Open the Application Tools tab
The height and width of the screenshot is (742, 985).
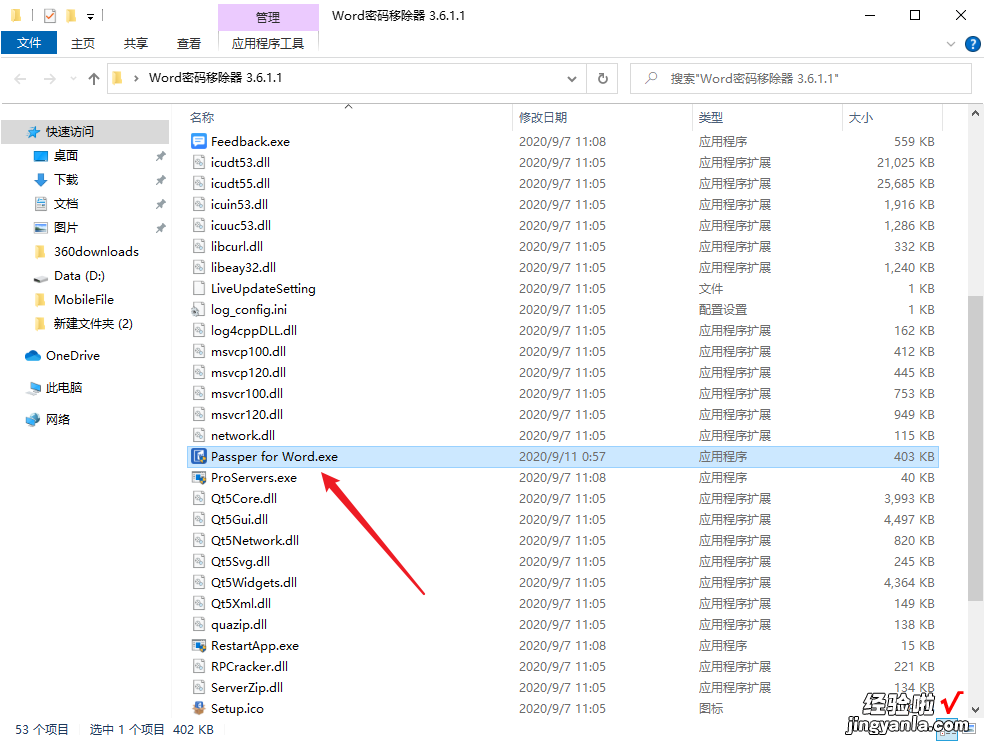[268, 43]
